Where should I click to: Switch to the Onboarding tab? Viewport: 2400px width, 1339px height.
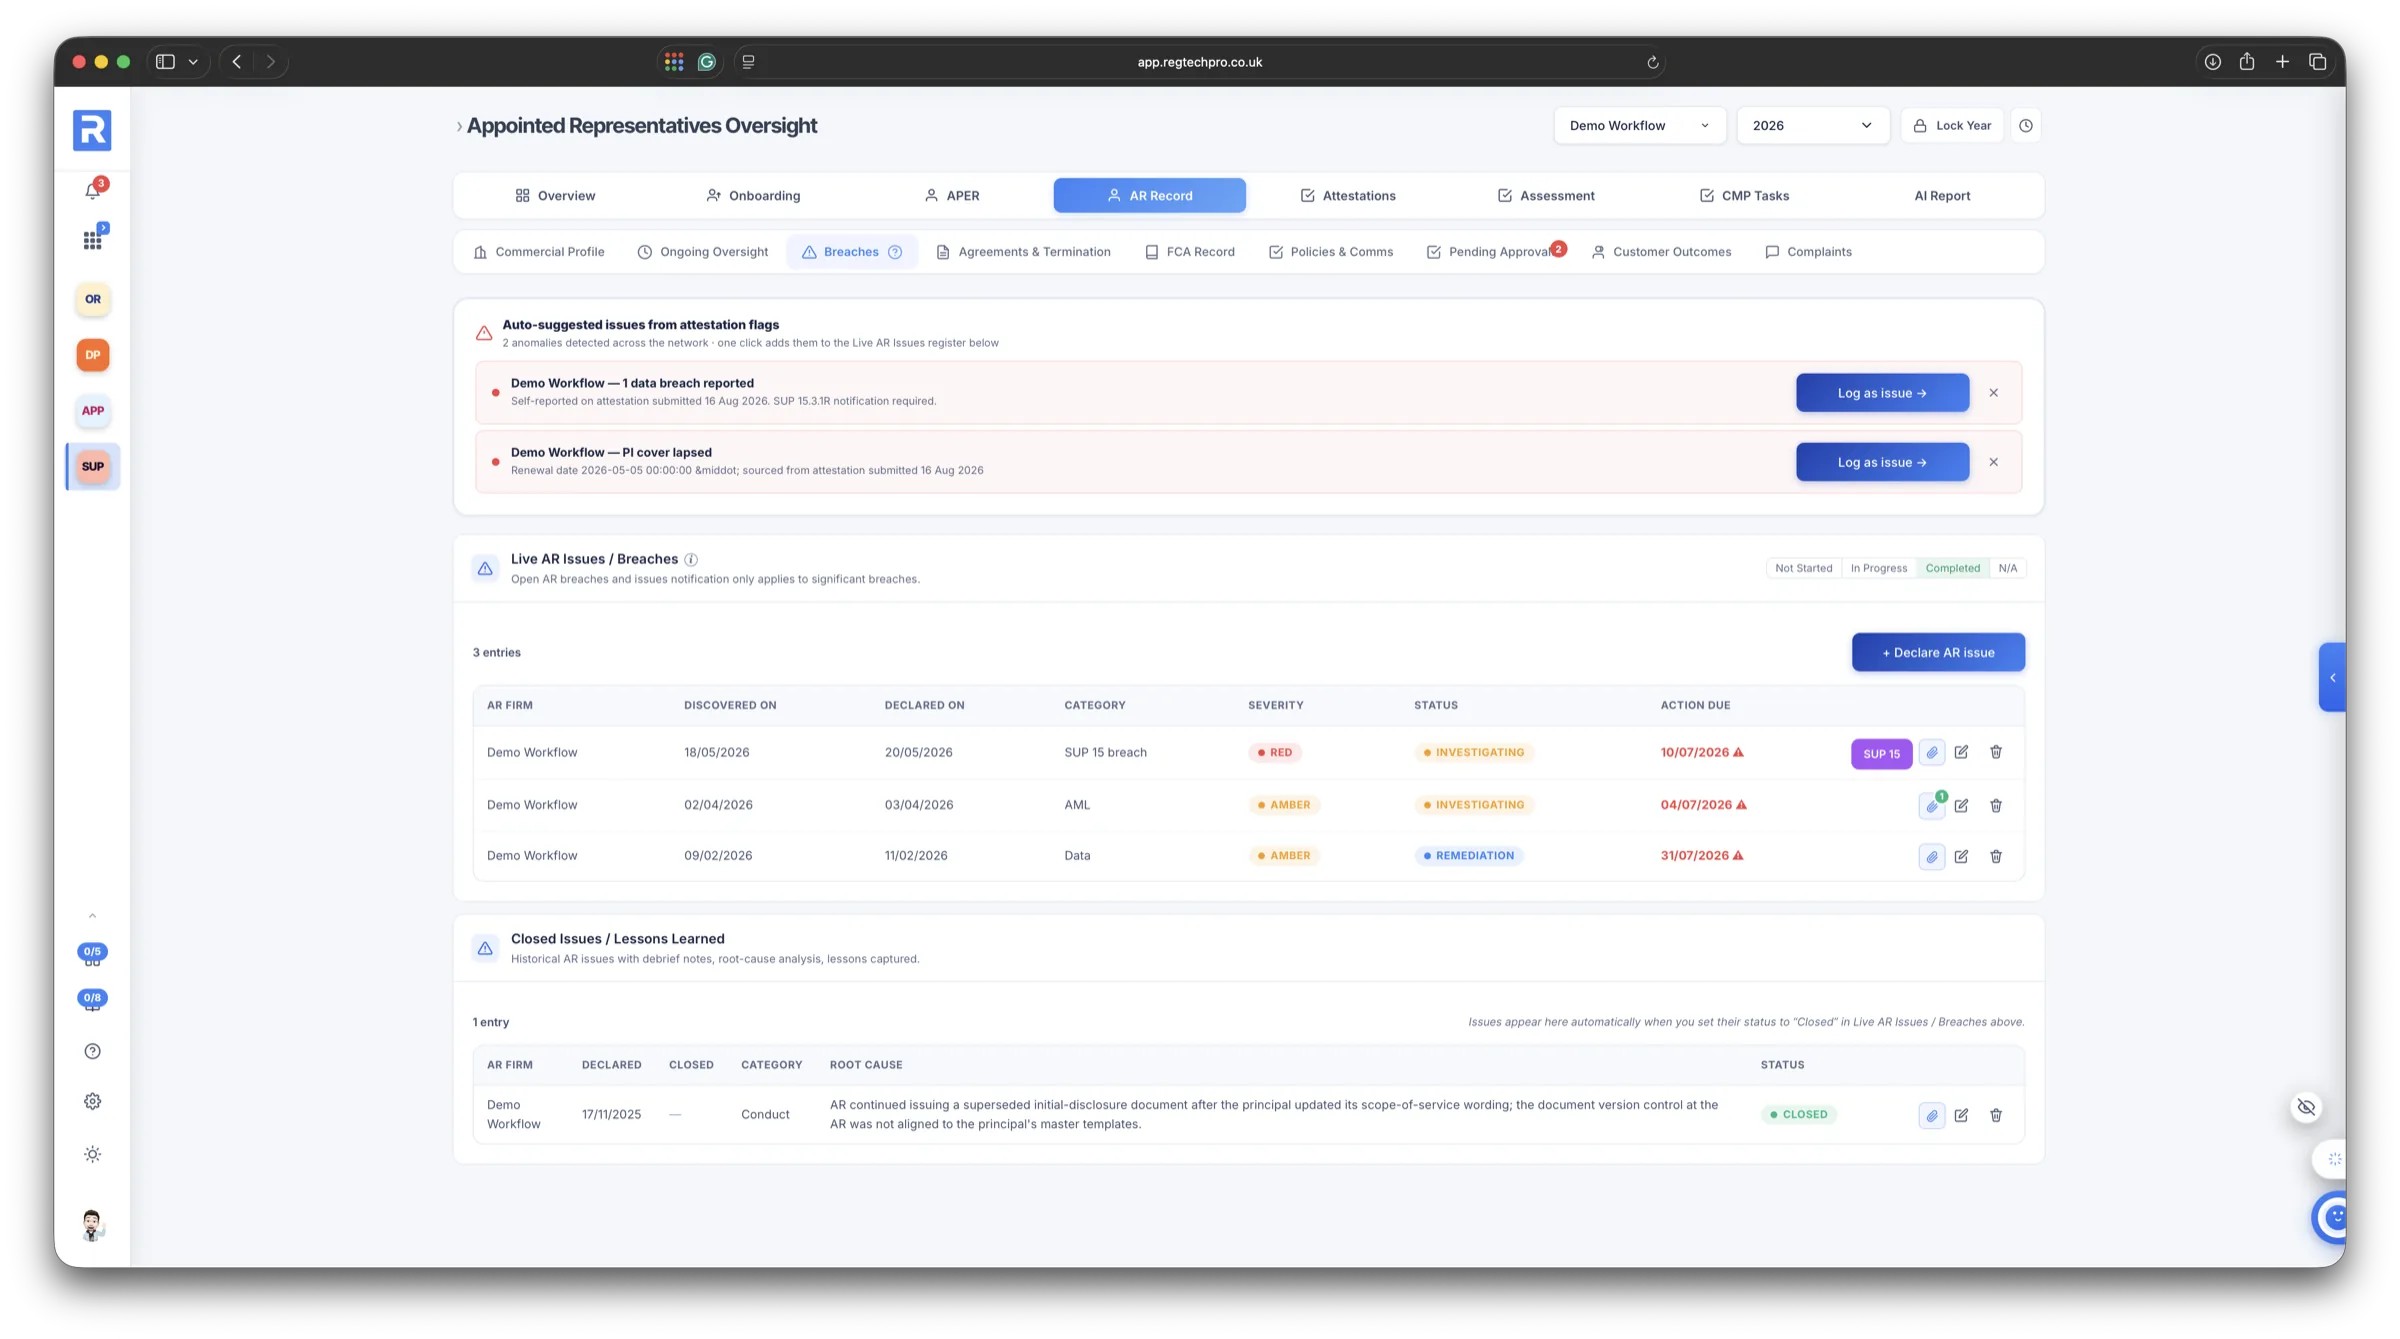click(x=753, y=196)
